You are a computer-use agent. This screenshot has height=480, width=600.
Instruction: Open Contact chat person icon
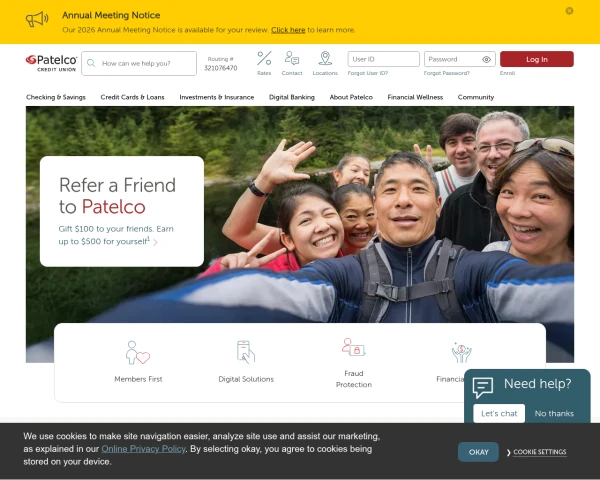[x=292, y=59]
